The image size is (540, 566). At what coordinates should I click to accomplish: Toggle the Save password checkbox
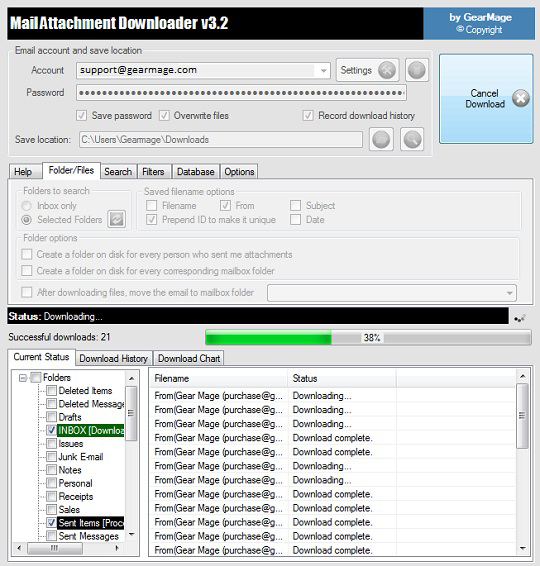coord(82,116)
